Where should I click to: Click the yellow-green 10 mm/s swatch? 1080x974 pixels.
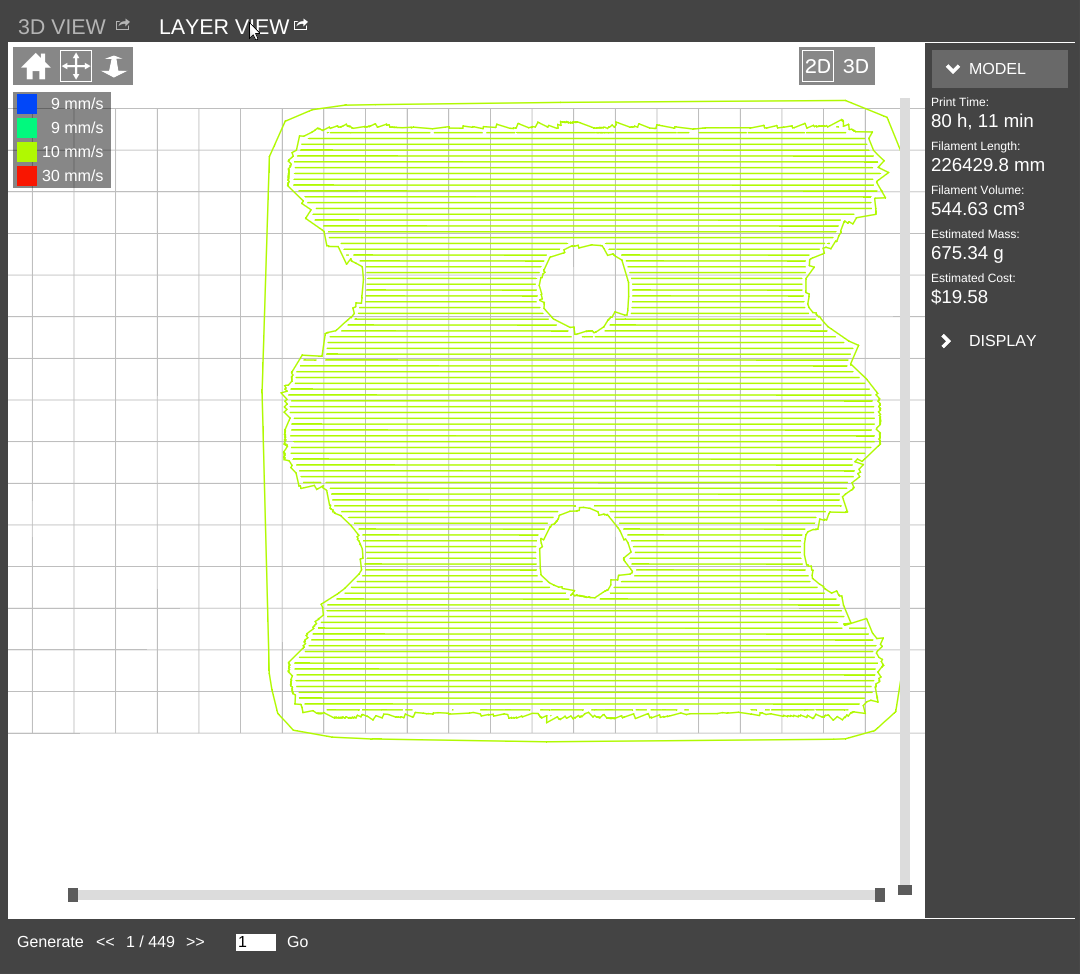tap(27, 152)
